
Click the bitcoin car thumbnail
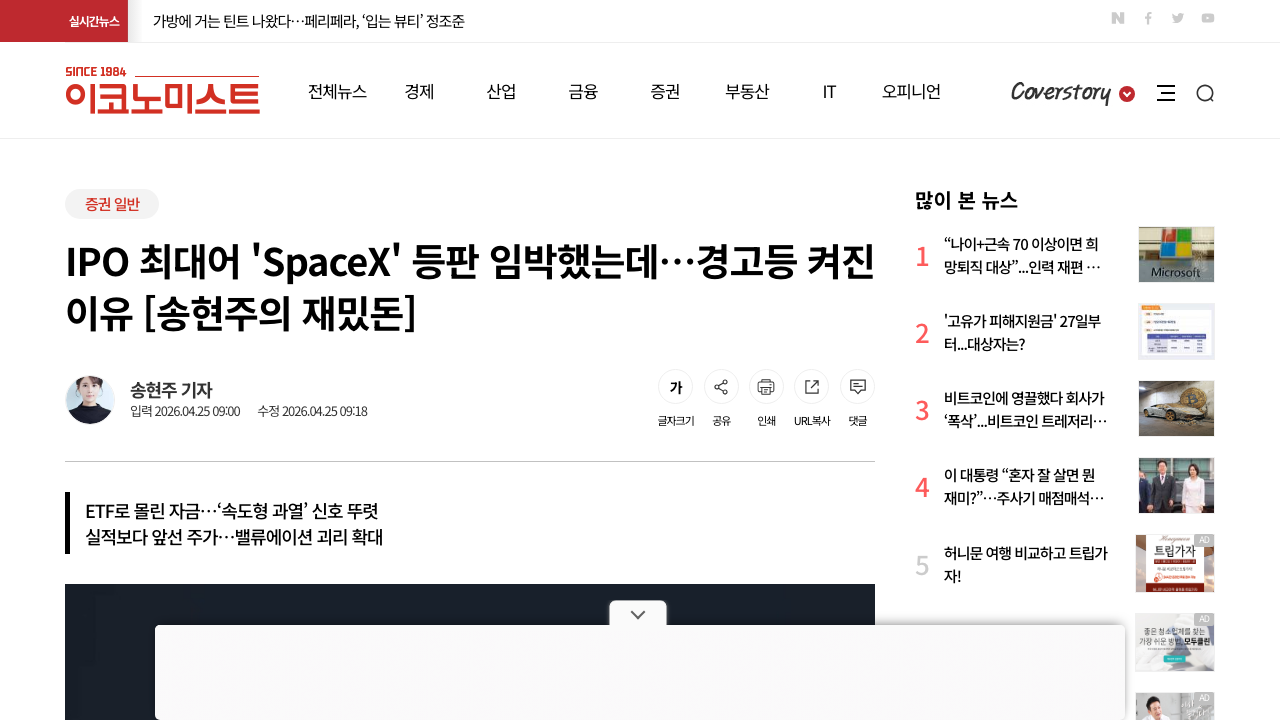click(1176, 408)
